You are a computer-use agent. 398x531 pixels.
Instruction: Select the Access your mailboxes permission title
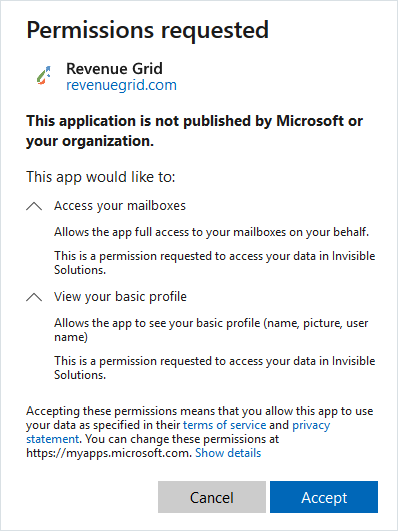coord(120,206)
